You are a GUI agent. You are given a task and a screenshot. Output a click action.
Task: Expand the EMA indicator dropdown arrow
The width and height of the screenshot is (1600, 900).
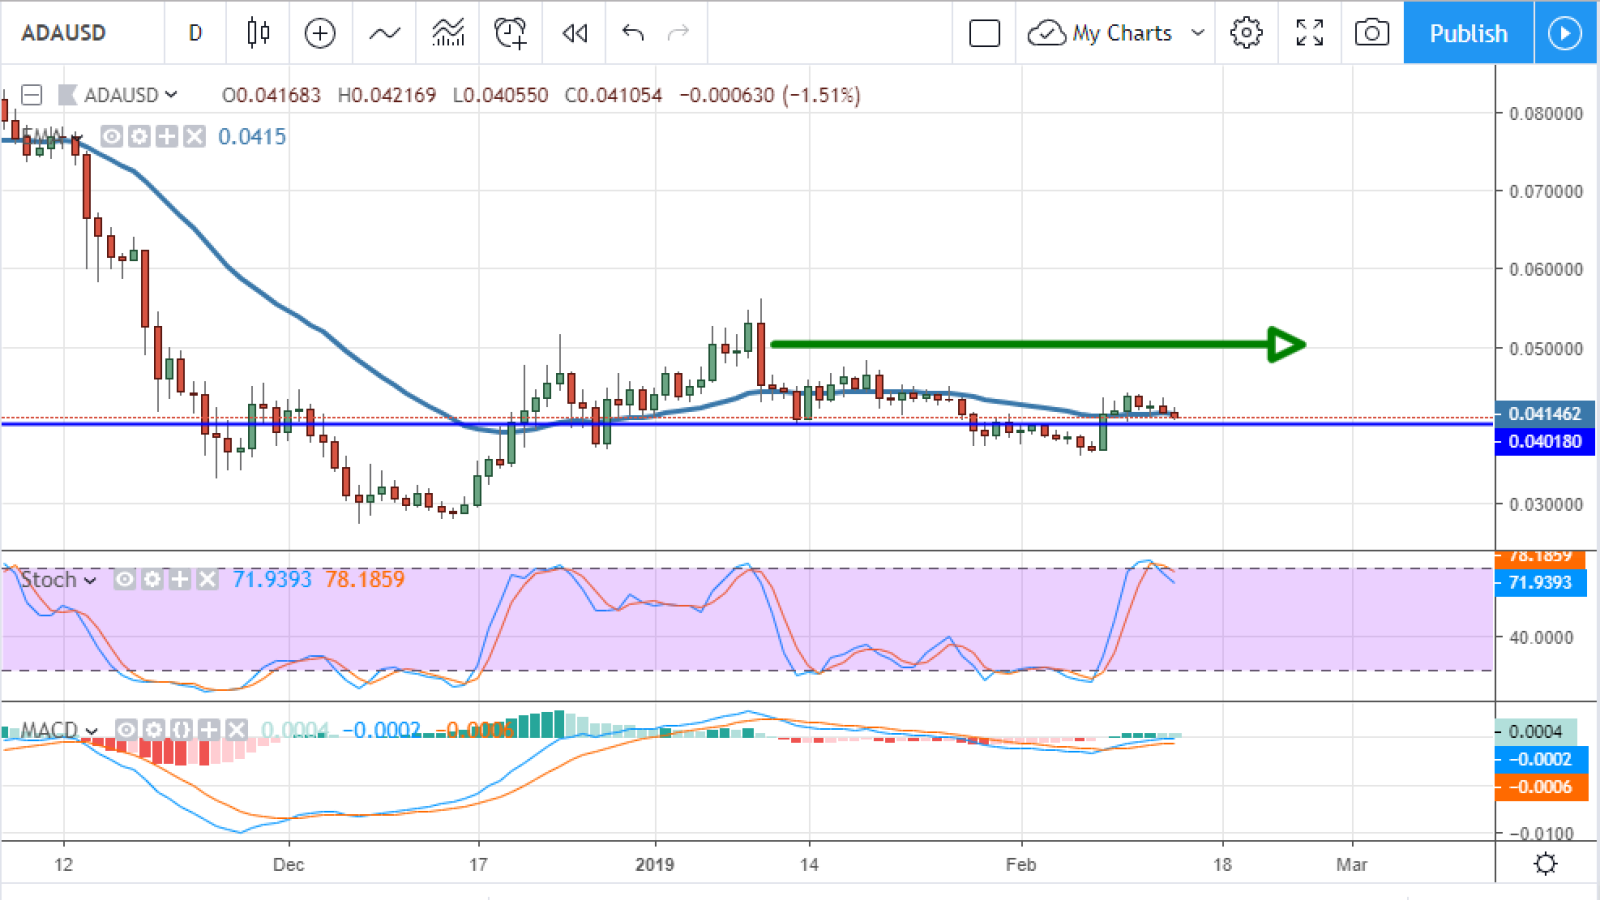click(76, 137)
